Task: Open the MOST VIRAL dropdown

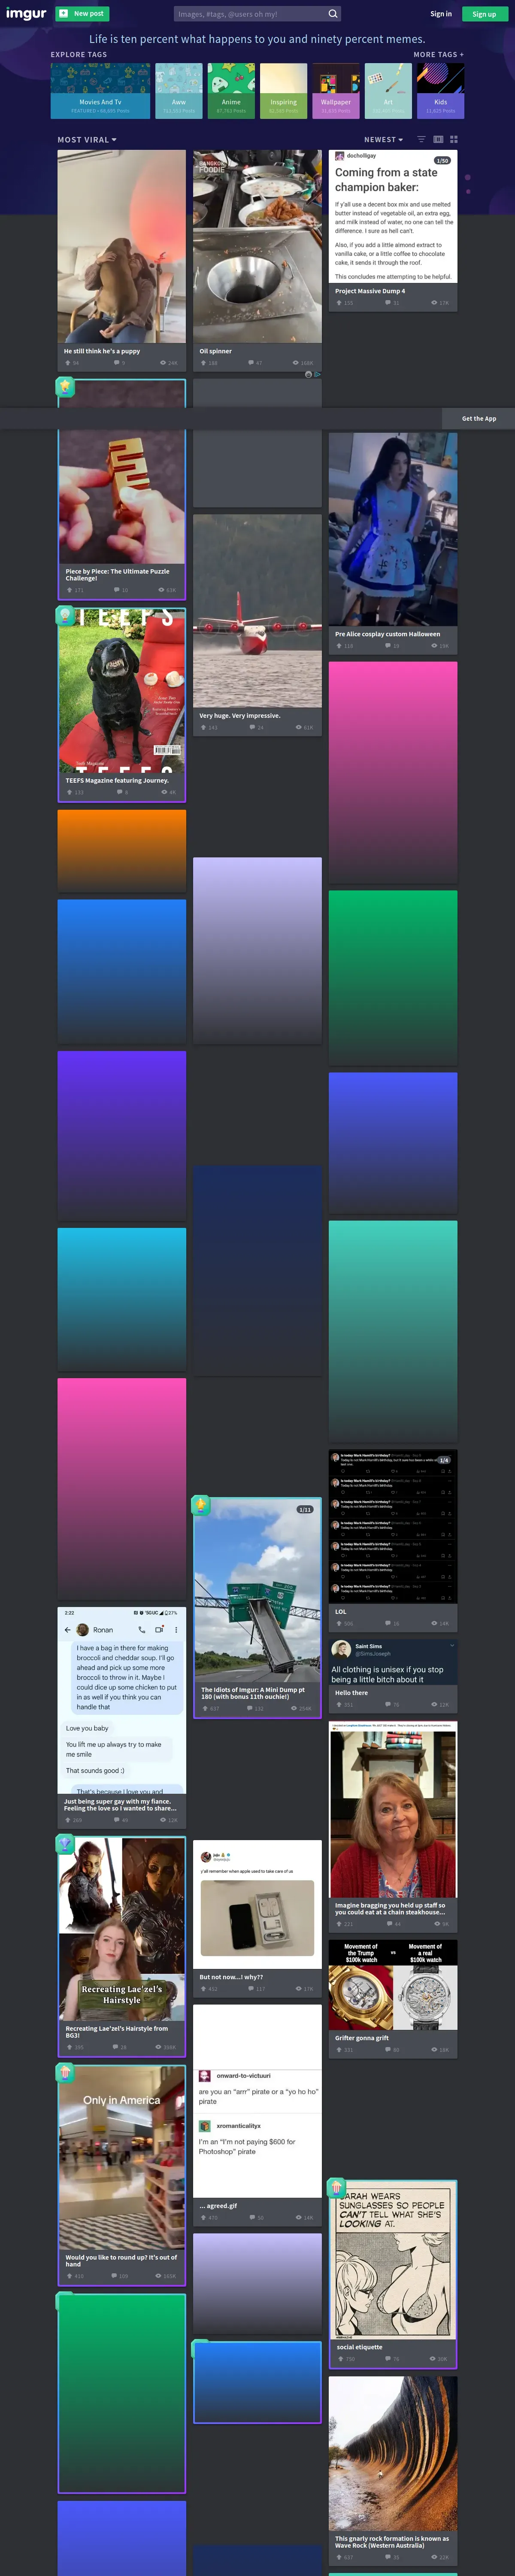Action: pyautogui.click(x=87, y=140)
